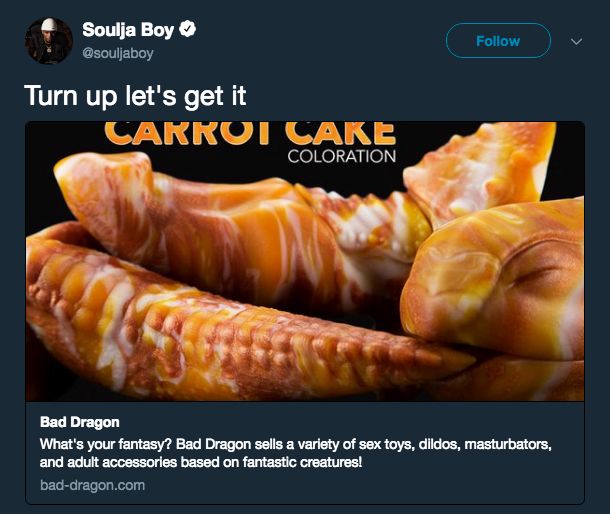
Task: Open the tweet options chevron menu
Action: coord(577,41)
